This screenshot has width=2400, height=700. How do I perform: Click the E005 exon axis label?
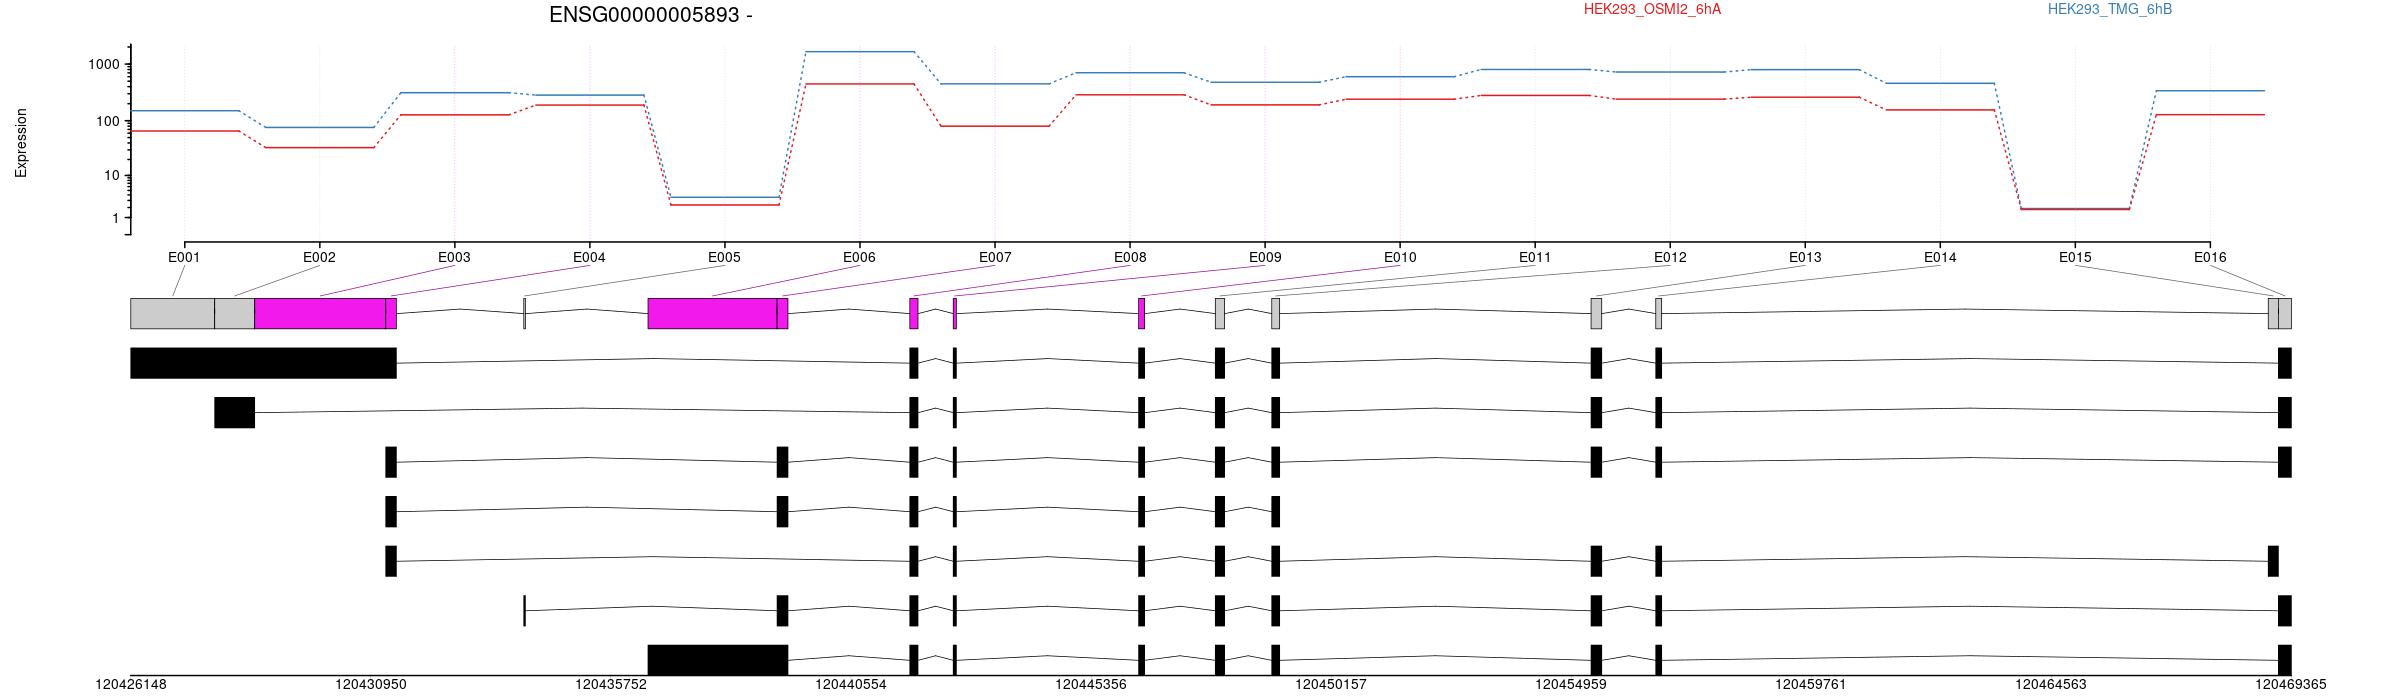pos(724,257)
